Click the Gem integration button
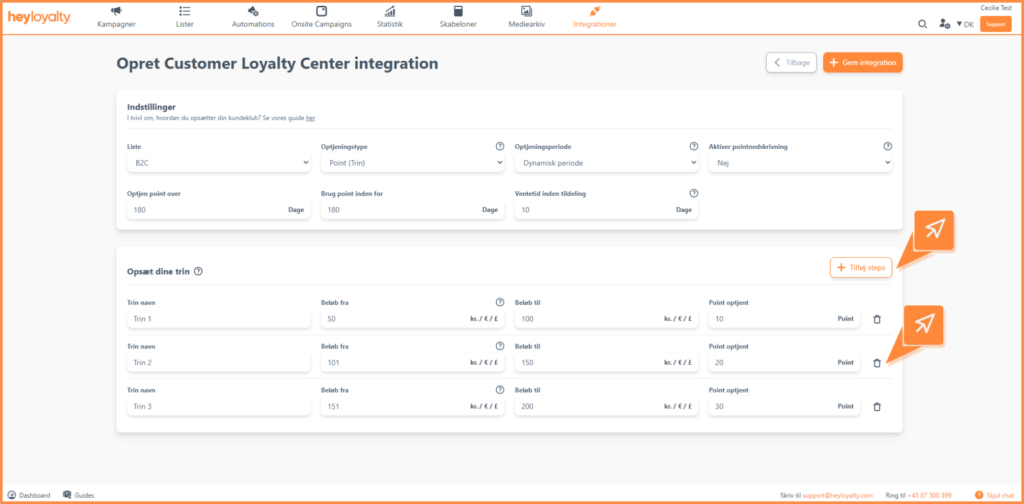 [863, 63]
